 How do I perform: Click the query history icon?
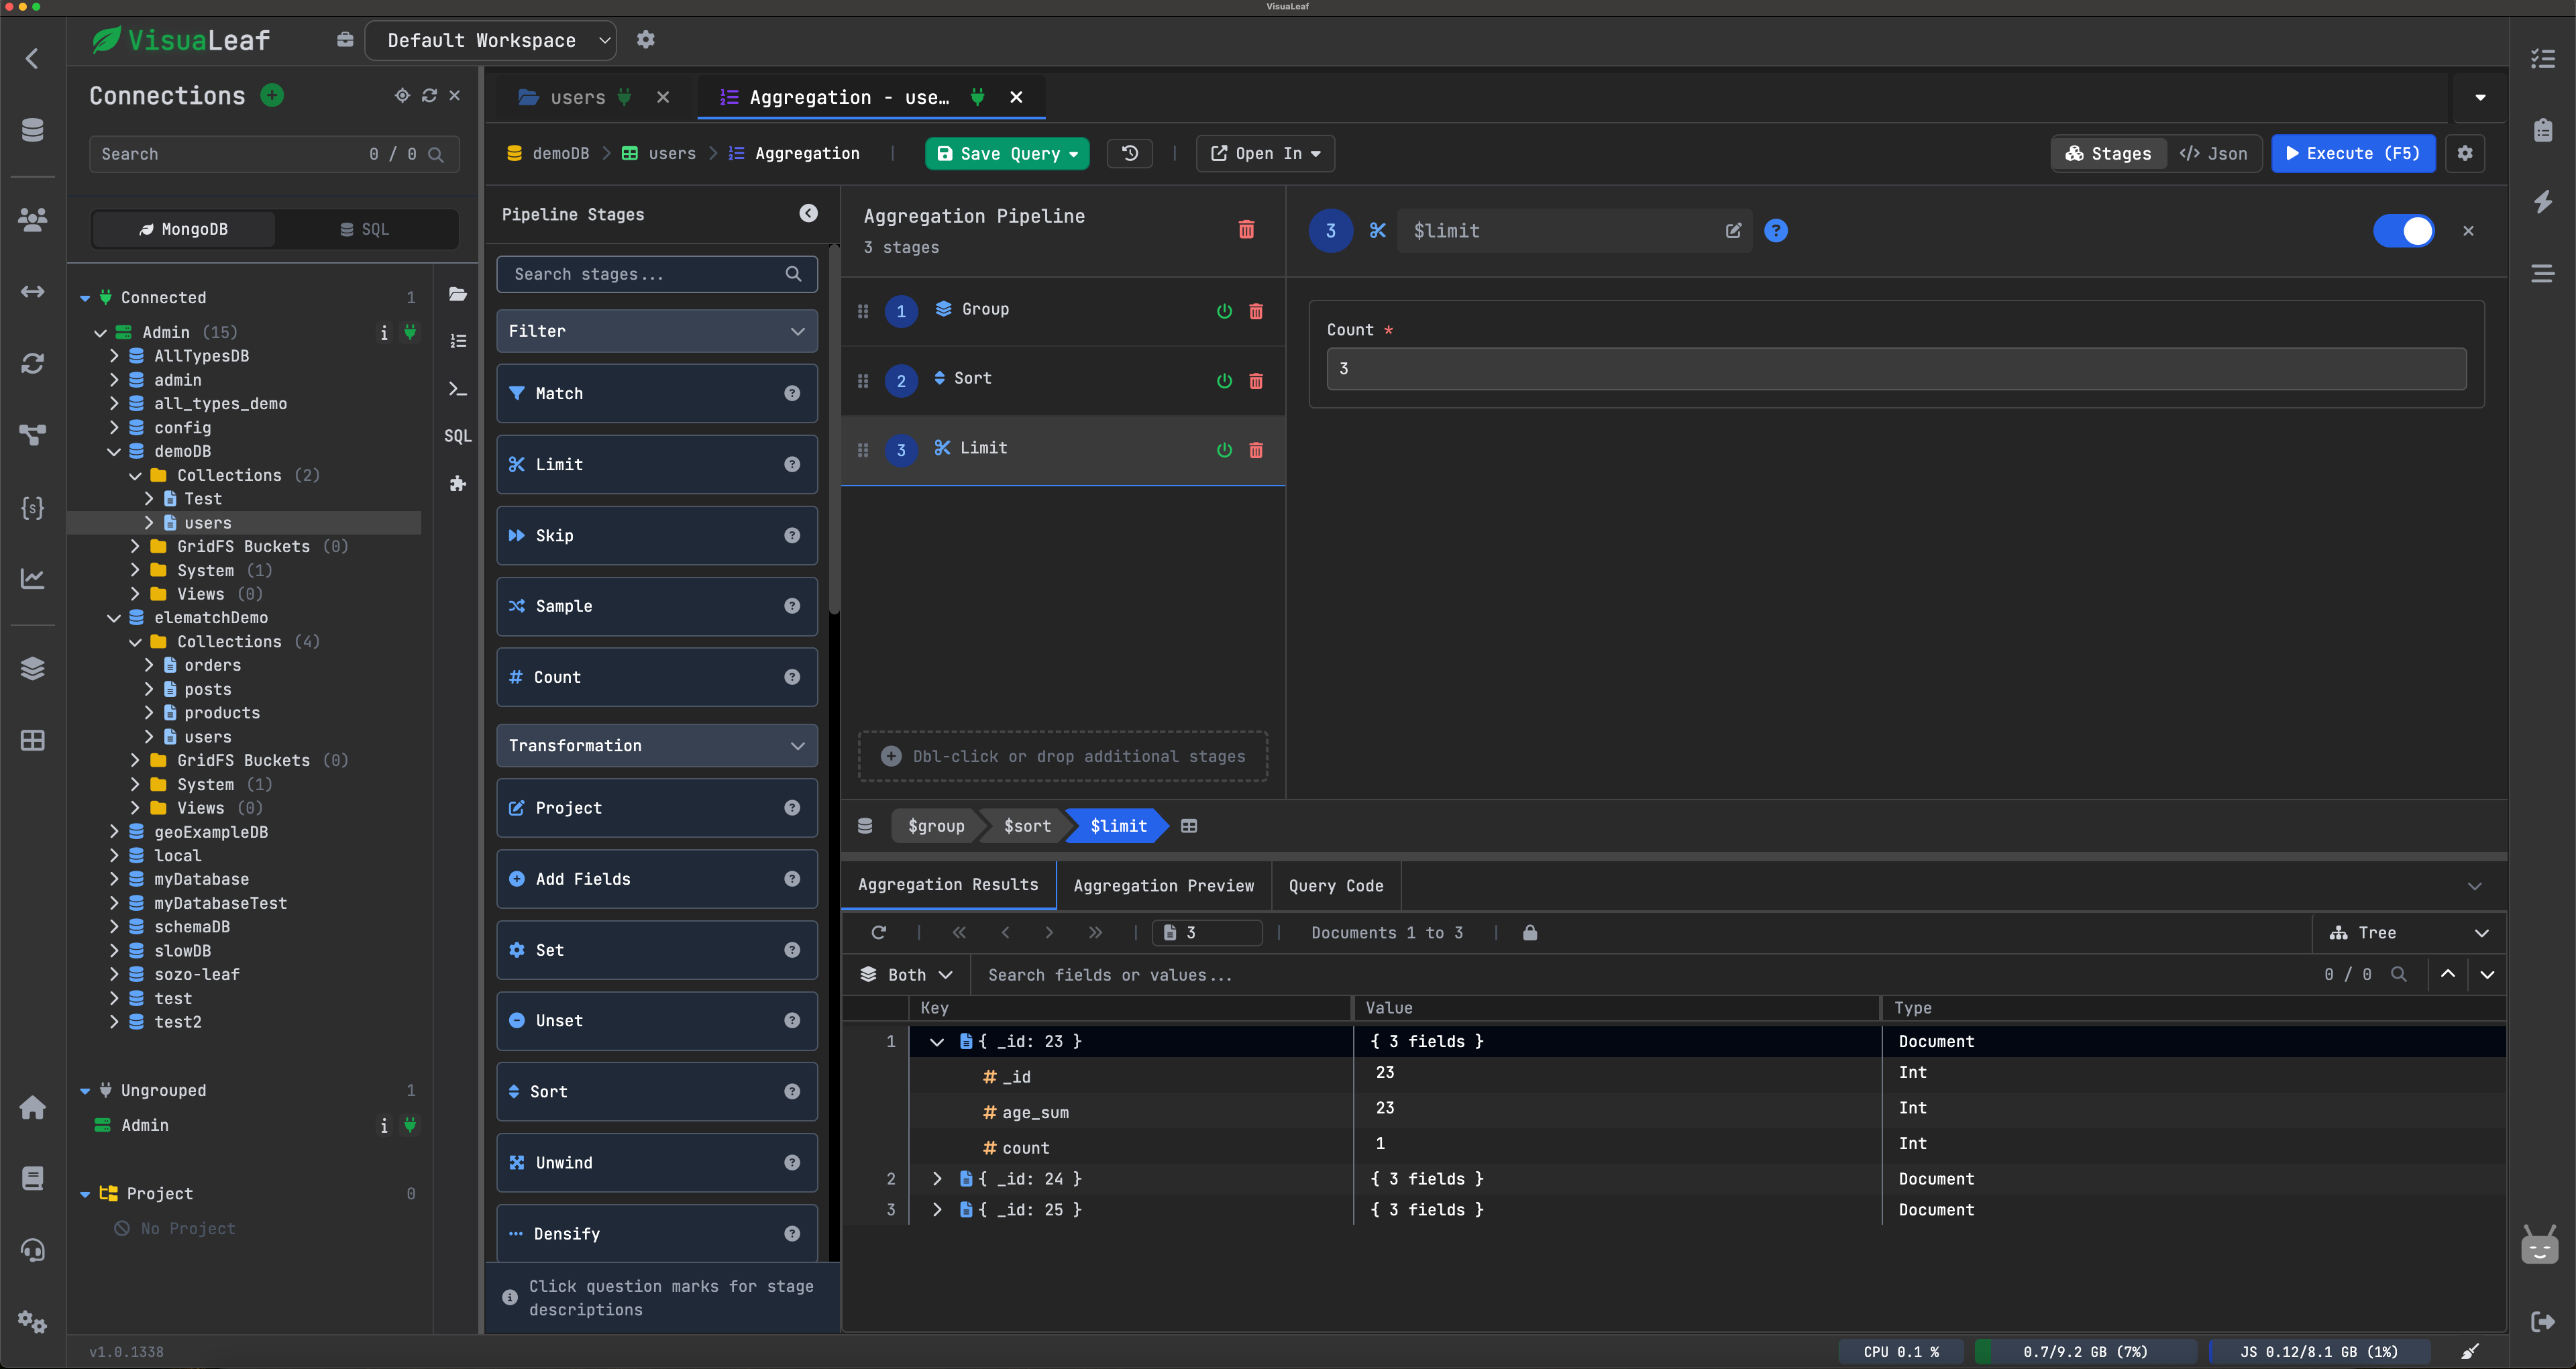coord(1130,153)
